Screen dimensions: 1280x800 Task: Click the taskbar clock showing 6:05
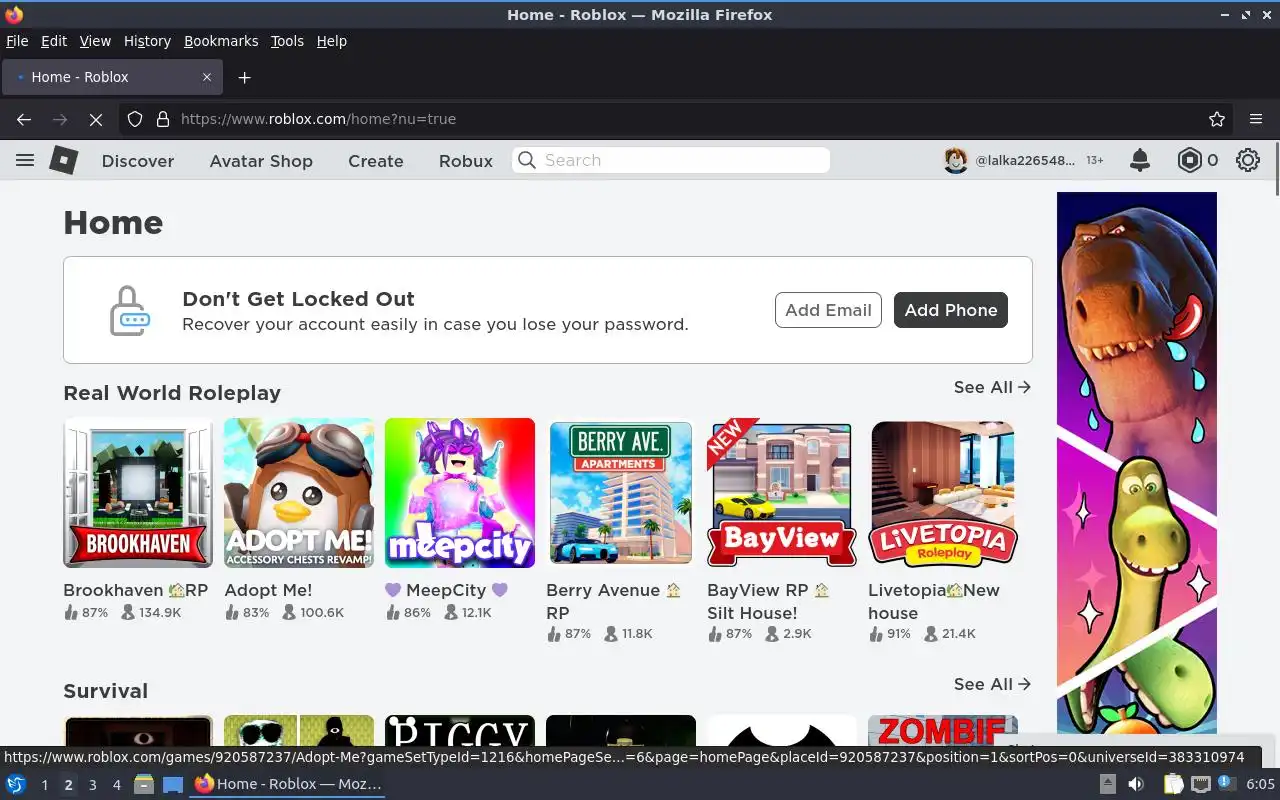(1260, 784)
